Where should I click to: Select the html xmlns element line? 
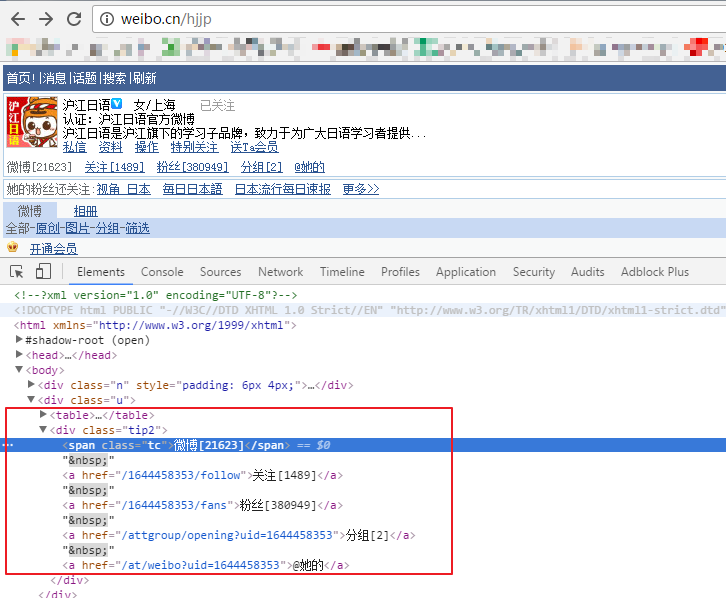coord(155,325)
